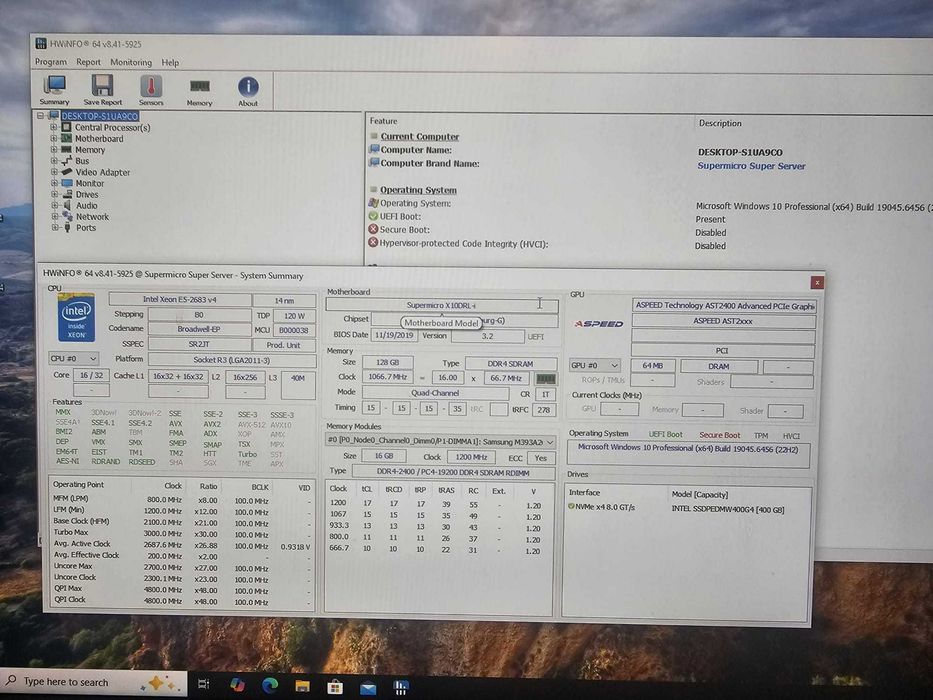
Task: Click the Video Adapter tree icon
Action: tap(67, 172)
